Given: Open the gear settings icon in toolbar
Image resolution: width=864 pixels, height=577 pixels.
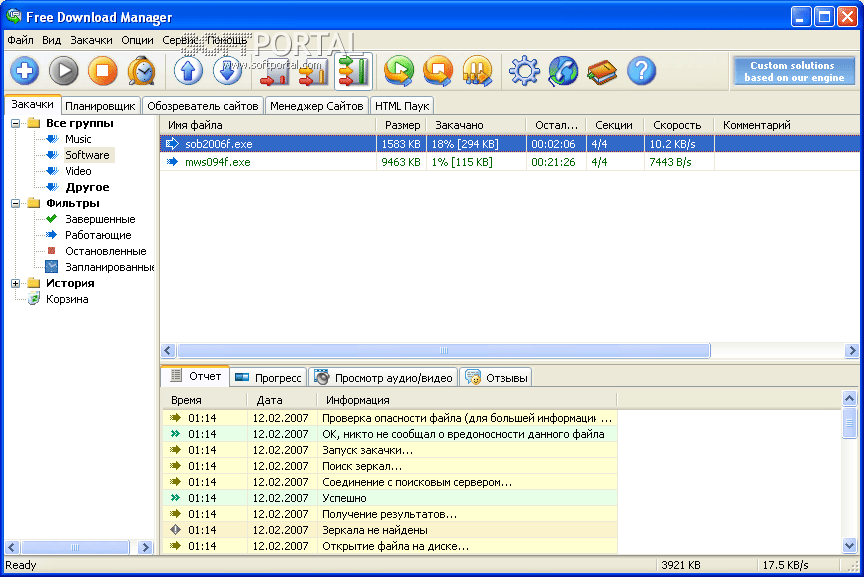Looking at the screenshot, I should [524, 71].
